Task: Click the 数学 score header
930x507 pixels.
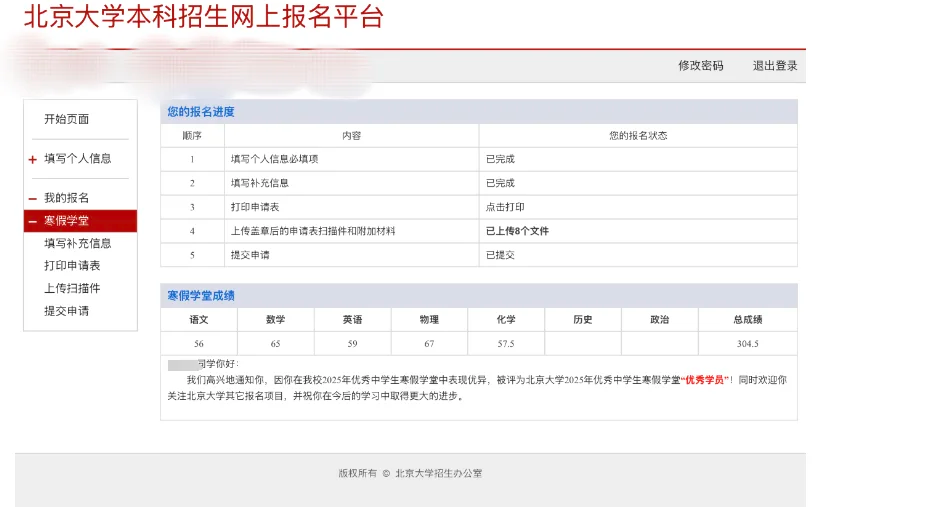Action: click(x=276, y=320)
